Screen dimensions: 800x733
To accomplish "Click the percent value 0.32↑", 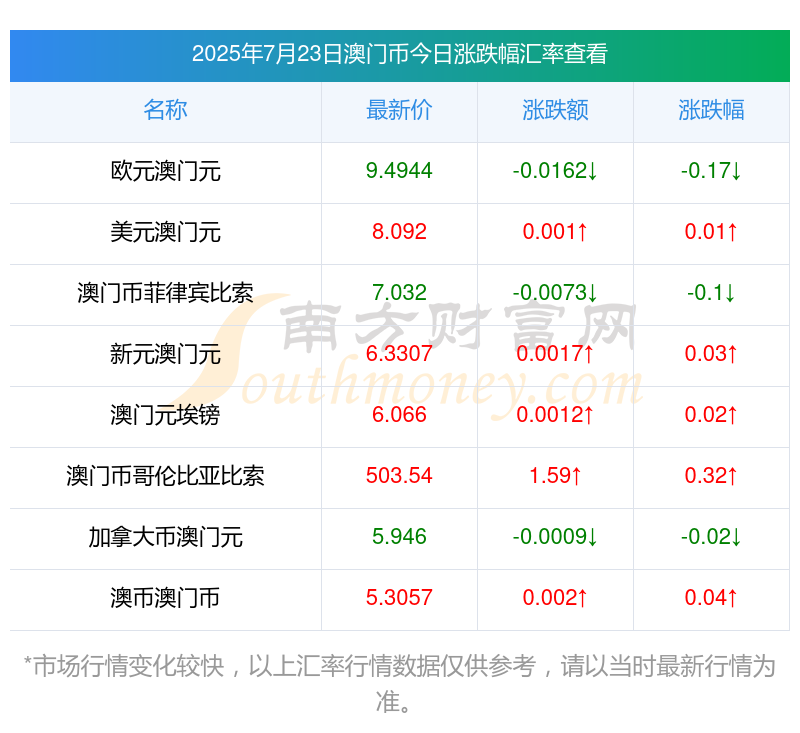I will (711, 475).
